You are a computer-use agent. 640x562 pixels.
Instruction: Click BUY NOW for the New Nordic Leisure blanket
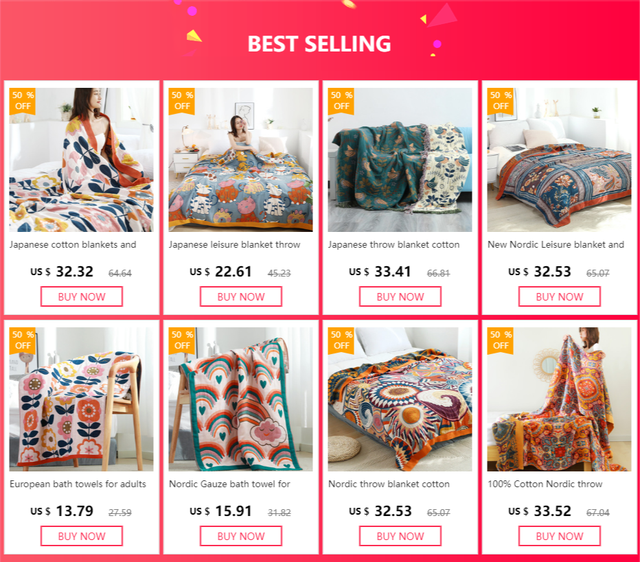[x=560, y=296]
